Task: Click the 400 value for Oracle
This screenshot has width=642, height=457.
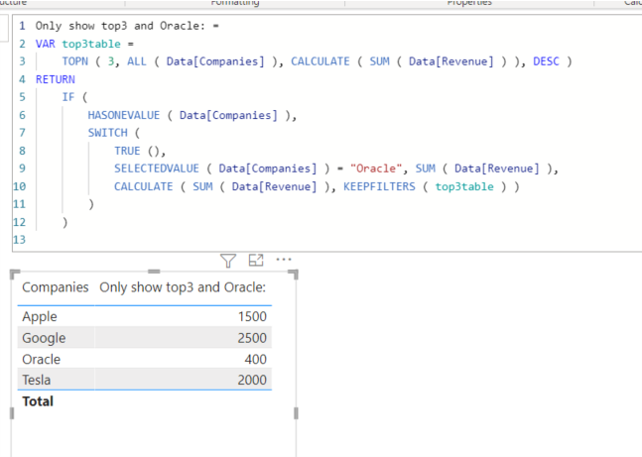Action: click(256, 359)
